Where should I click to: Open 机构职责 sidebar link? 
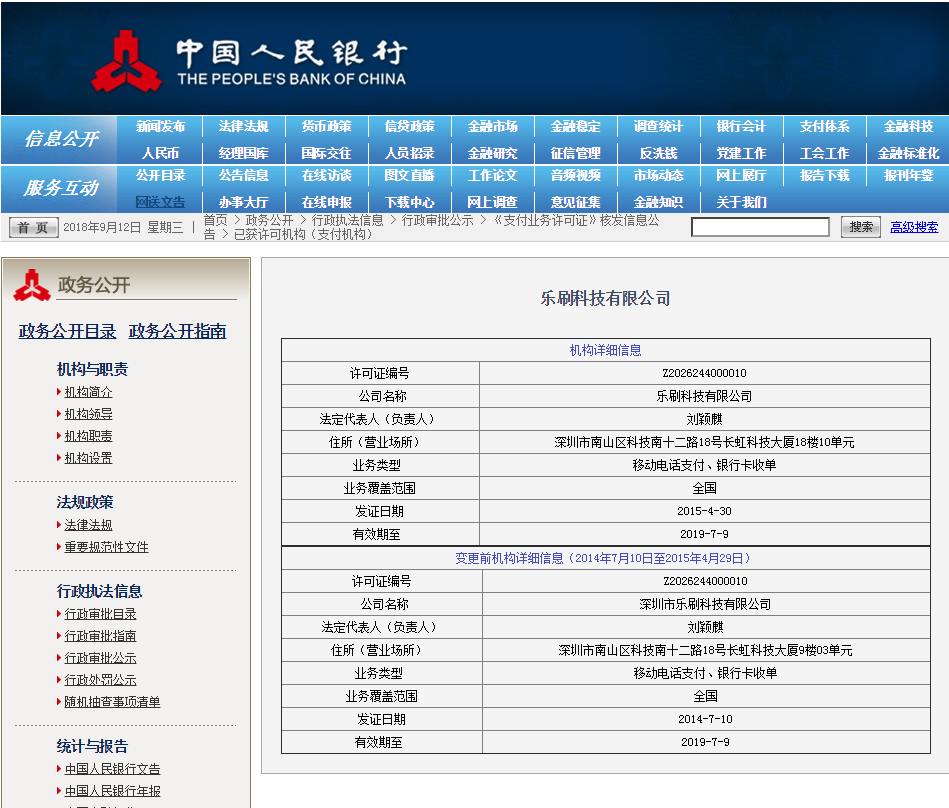88,436
